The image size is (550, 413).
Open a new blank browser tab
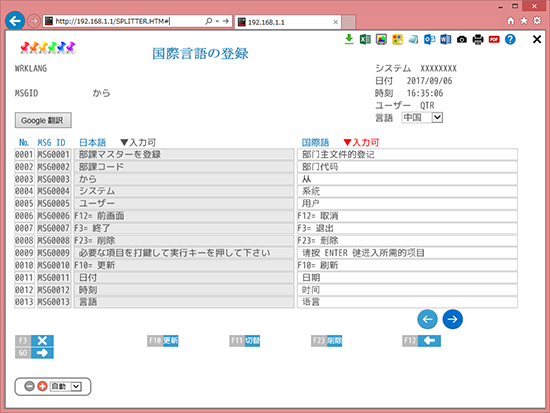[349, 22]
